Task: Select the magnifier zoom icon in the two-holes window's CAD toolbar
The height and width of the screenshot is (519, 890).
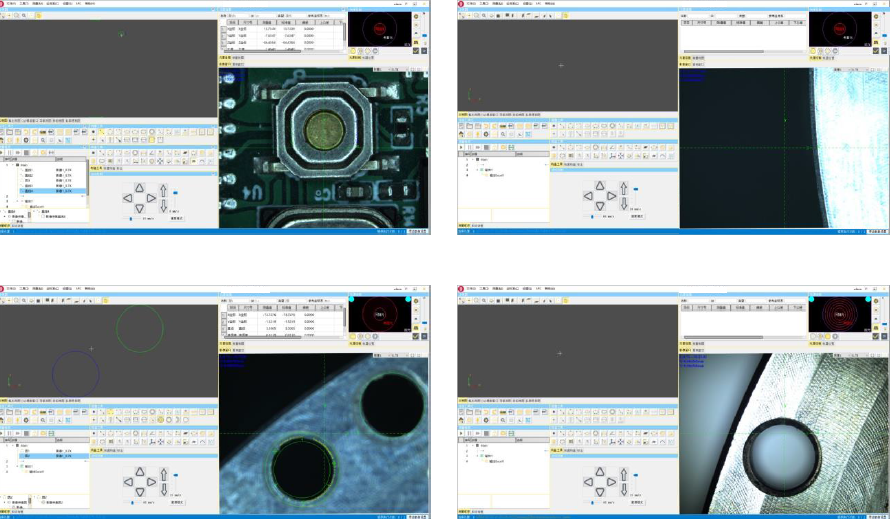Action: tap(42, 419)
